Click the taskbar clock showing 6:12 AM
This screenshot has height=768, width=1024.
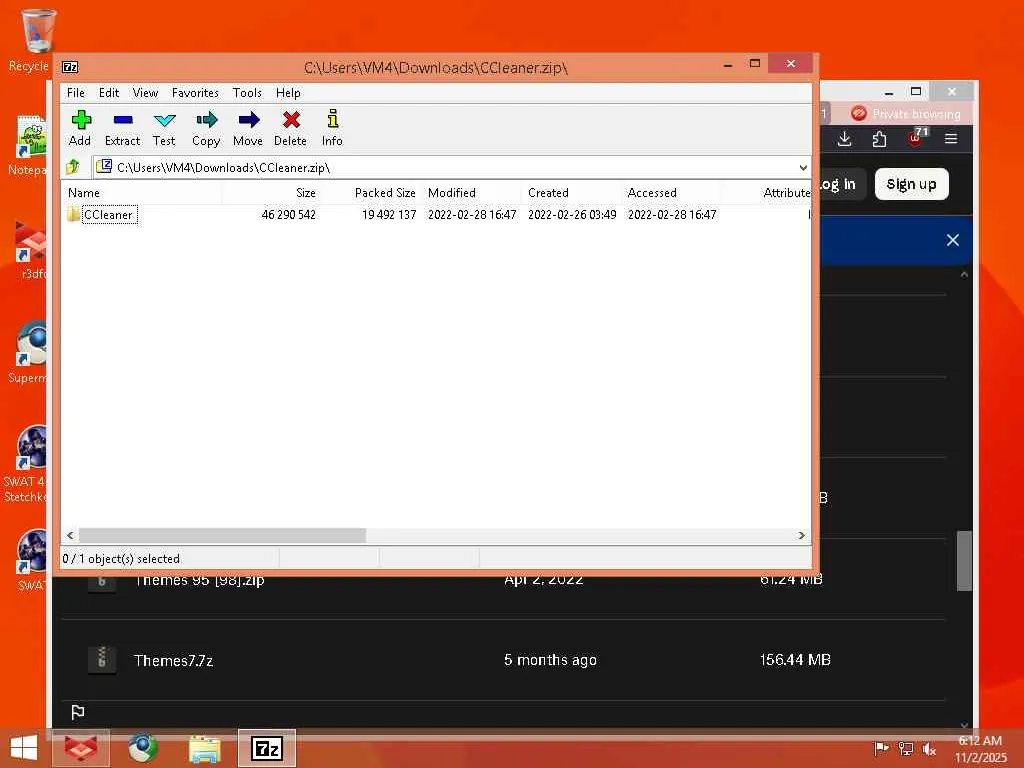tap(980, 748)
